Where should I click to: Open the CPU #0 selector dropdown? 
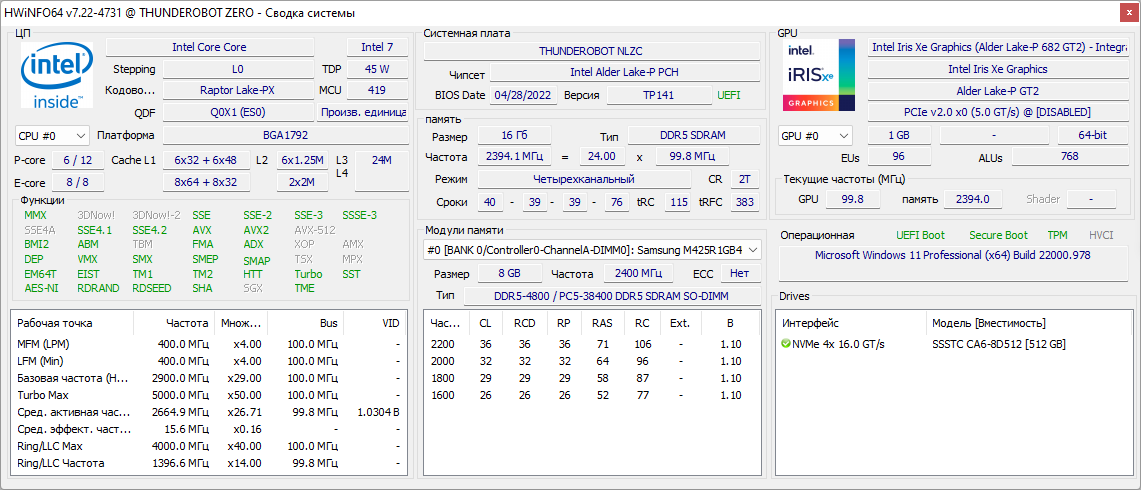tap(53, 135)
